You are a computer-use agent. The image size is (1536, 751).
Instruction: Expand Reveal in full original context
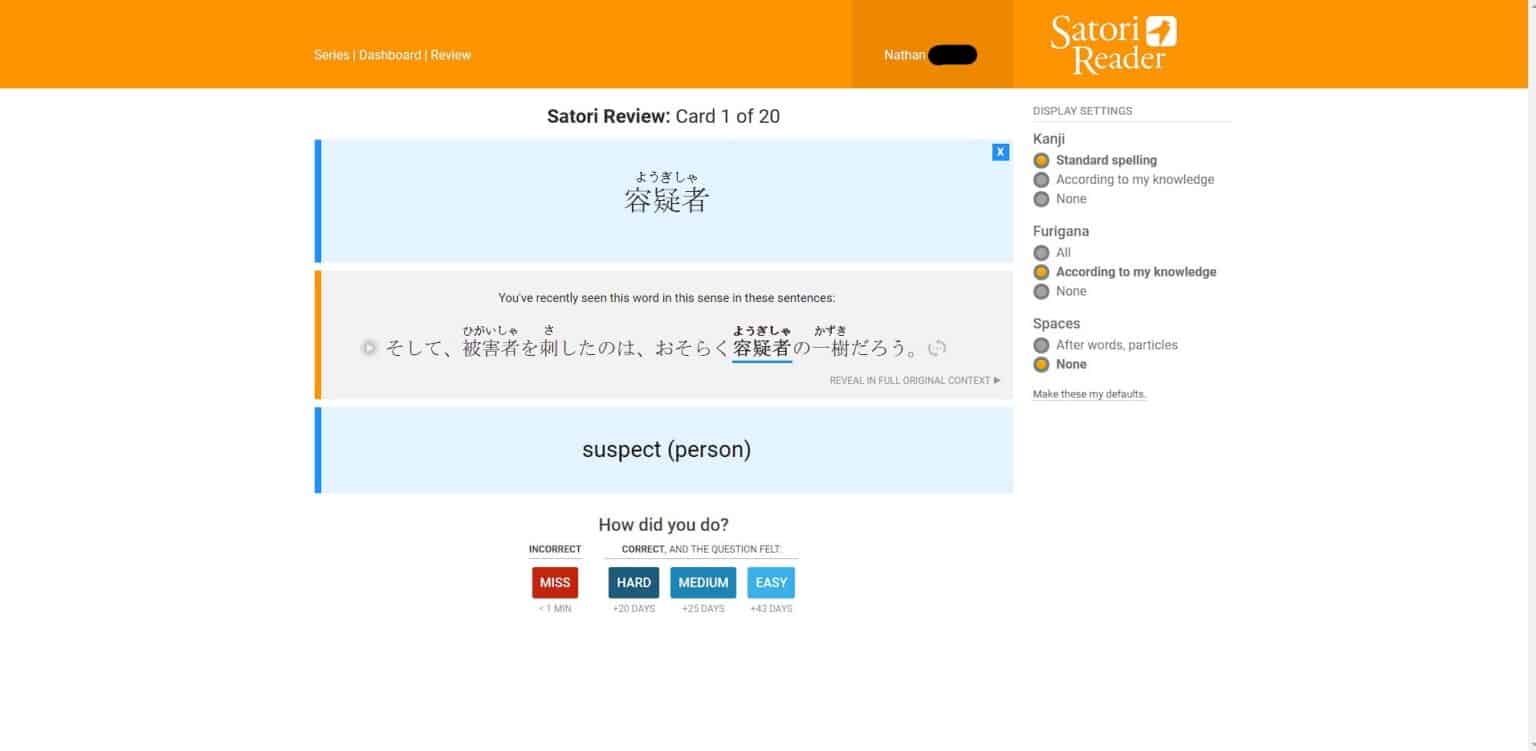pos(914,381)
